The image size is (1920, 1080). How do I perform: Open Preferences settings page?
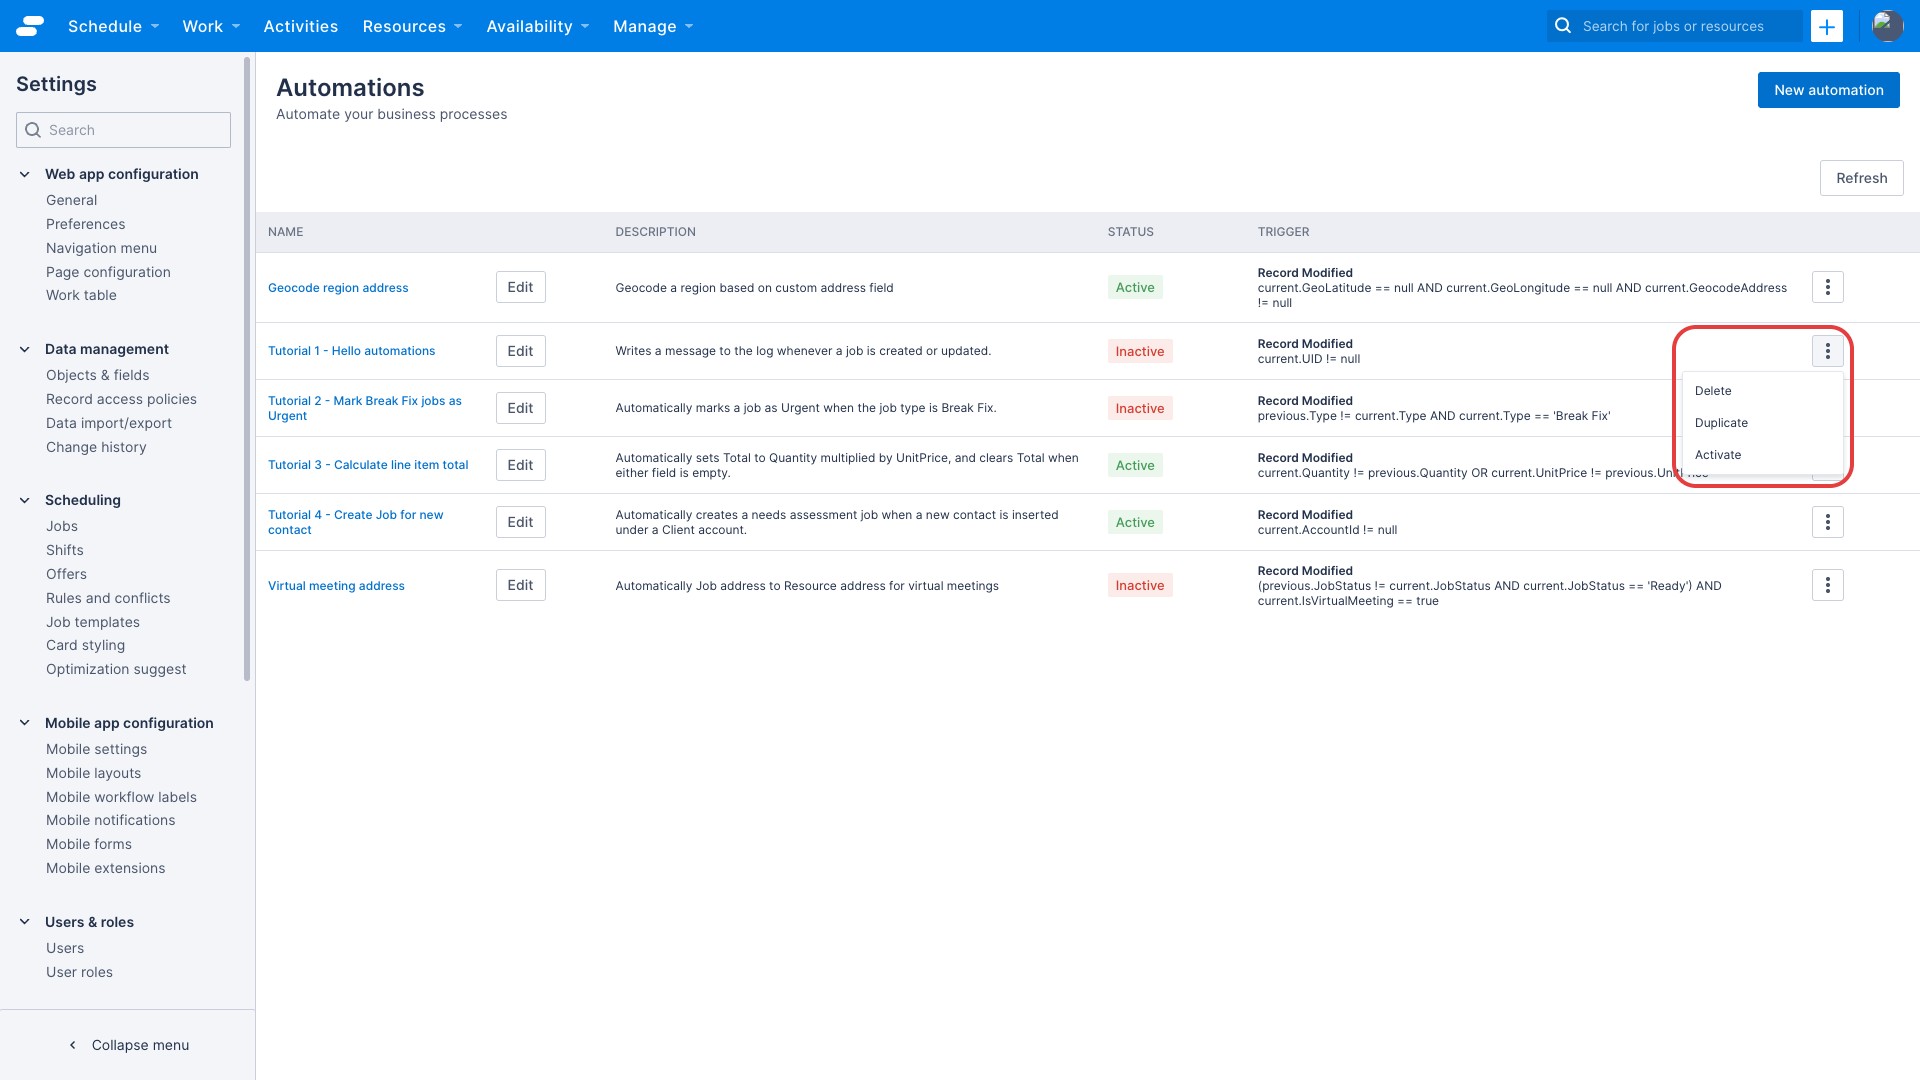point(86,224)
